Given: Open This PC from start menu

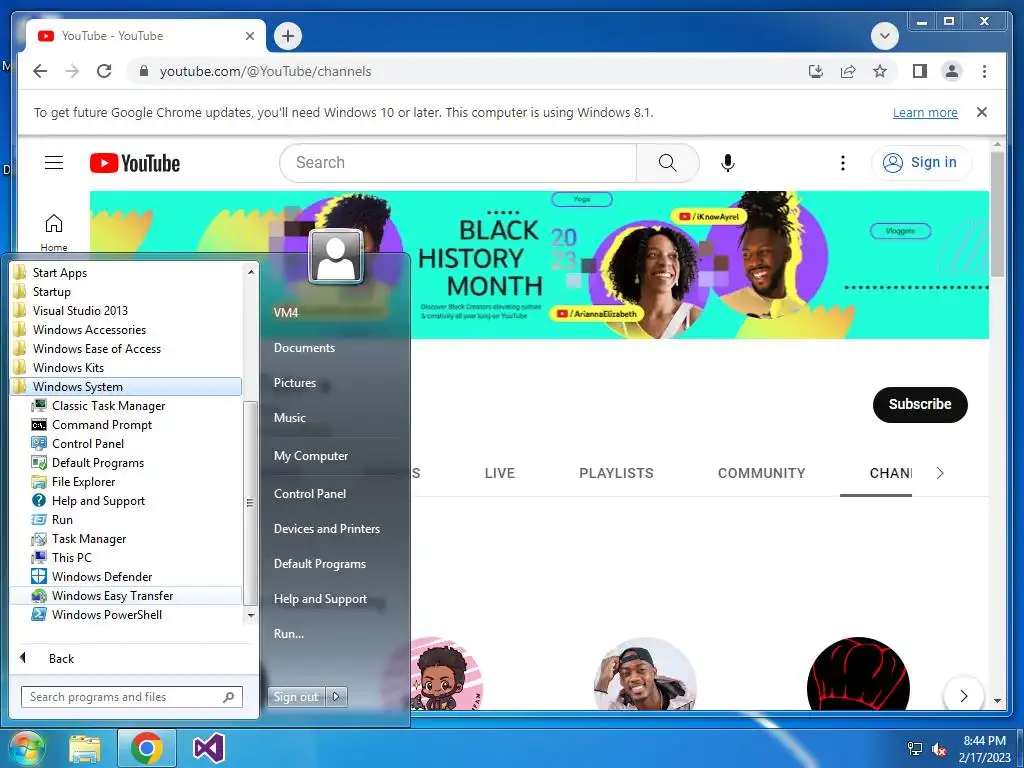Looking at the screenshot, I should coord(71,557).
